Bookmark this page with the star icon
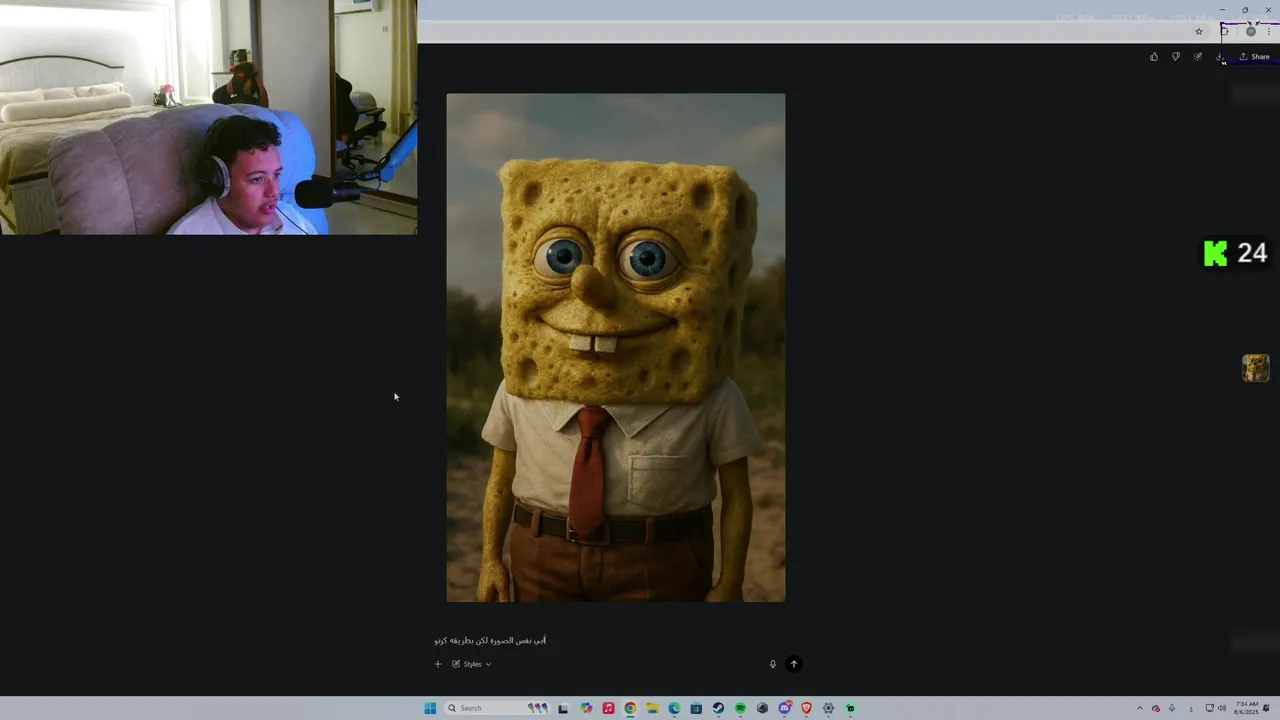This screenshot has height=720, width=1280. tap(1199, 31)
